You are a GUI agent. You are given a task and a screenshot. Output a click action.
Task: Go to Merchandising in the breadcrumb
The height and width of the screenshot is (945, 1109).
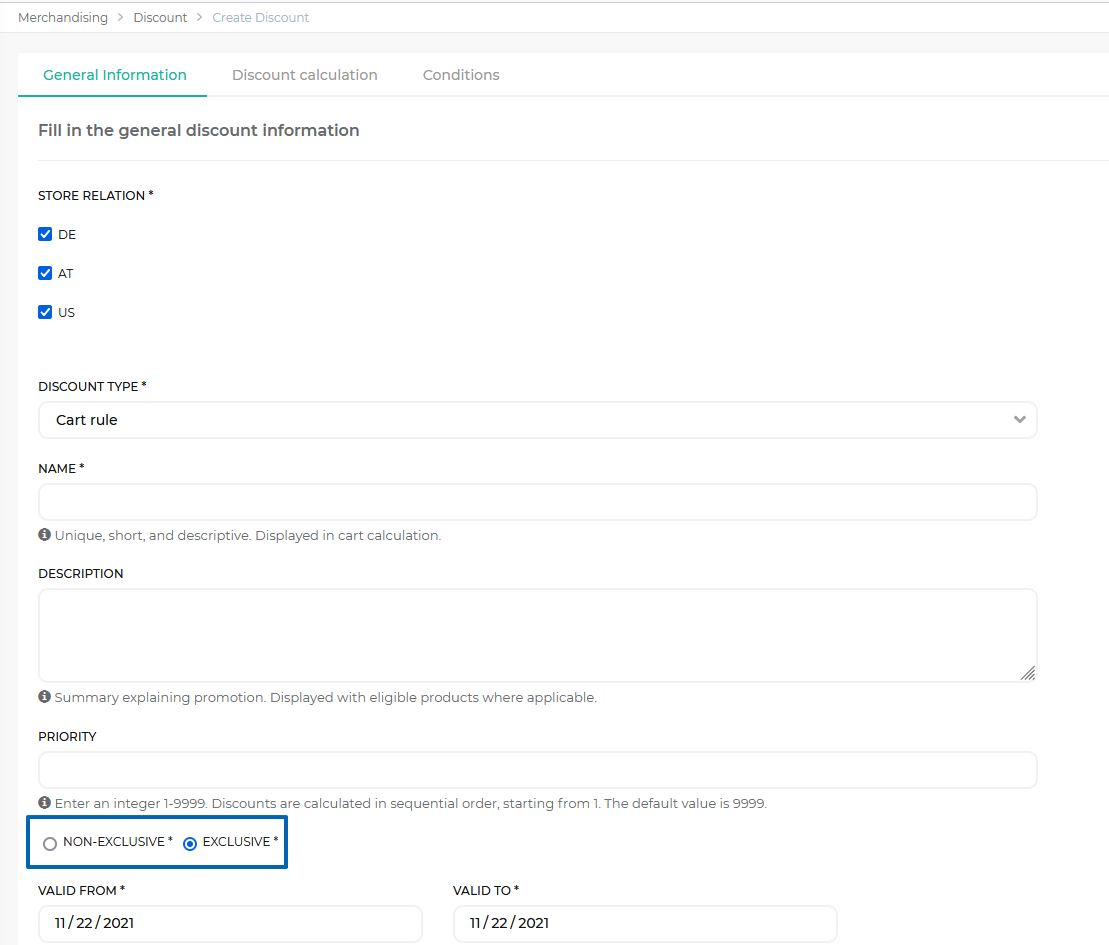click(63, 18)
